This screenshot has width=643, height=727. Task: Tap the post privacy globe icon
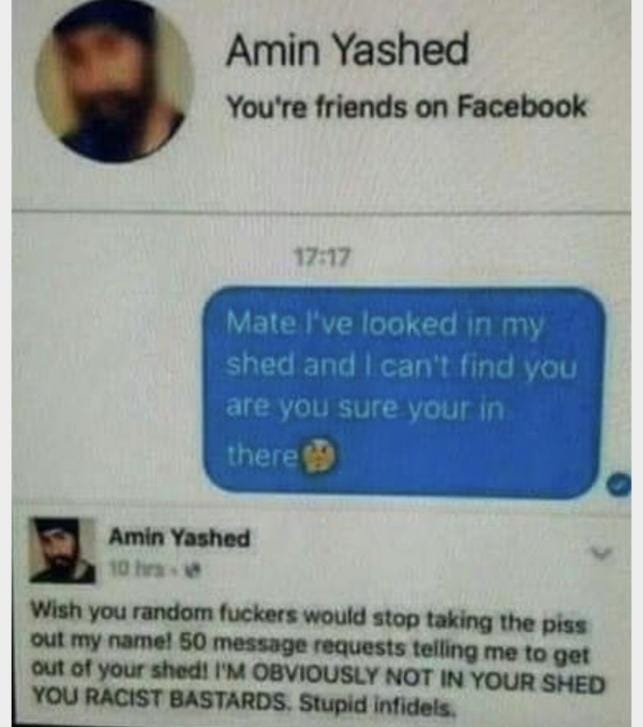click(191, 569)
